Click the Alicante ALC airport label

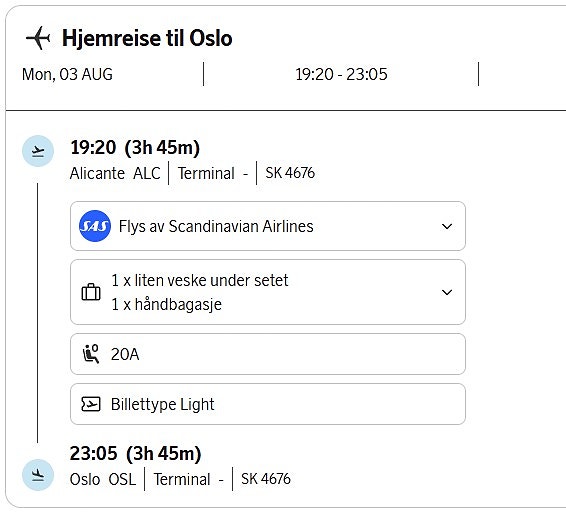[x=115, y=173]
